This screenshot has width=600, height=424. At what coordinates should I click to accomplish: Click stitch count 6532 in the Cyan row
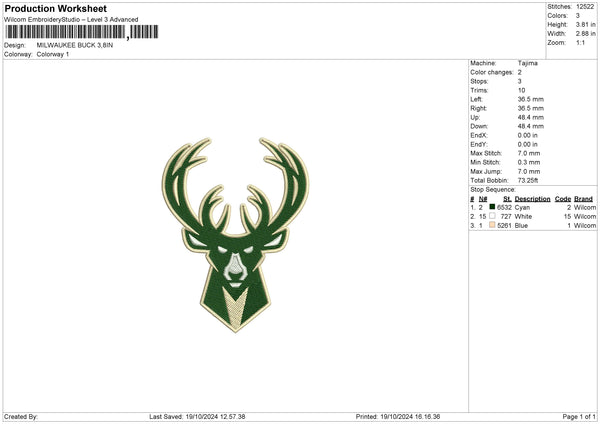(504, 207)
